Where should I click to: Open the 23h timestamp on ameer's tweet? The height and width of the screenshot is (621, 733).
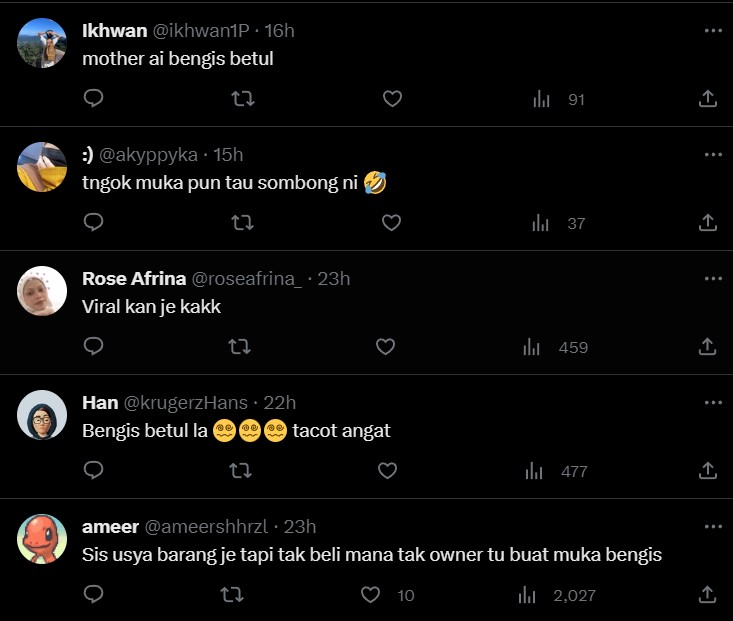300,526
